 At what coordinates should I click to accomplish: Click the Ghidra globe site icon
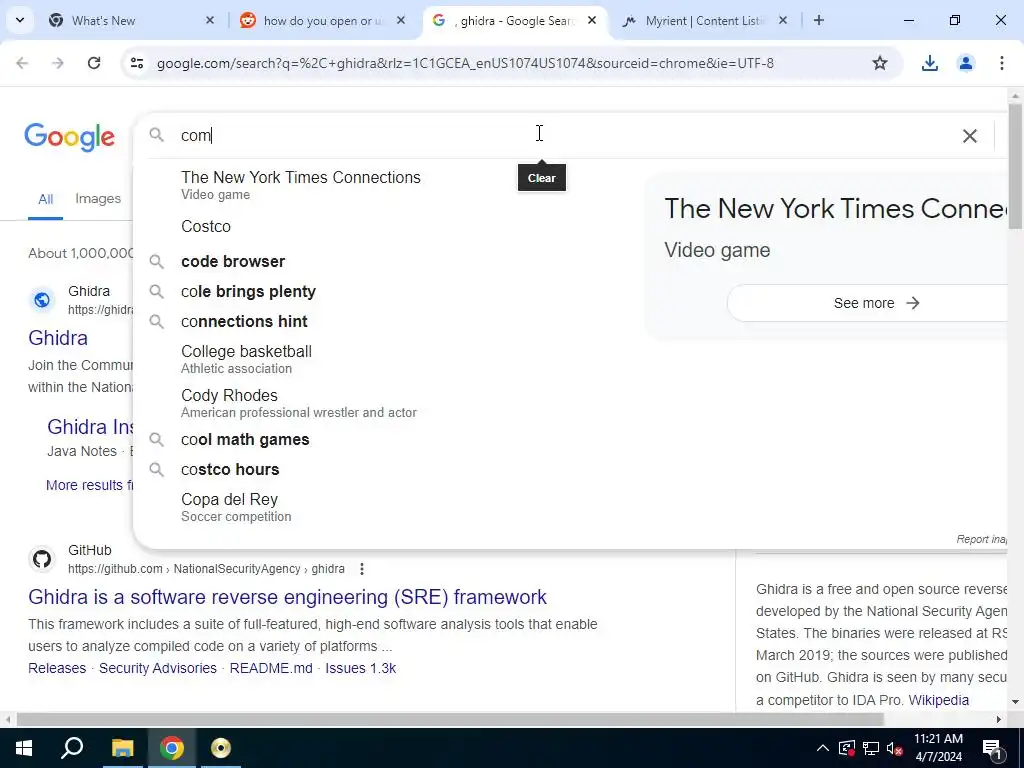coord(42,300)
